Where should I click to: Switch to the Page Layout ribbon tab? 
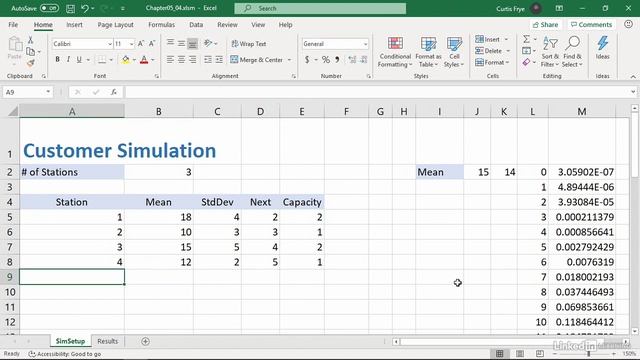[116, 24]
